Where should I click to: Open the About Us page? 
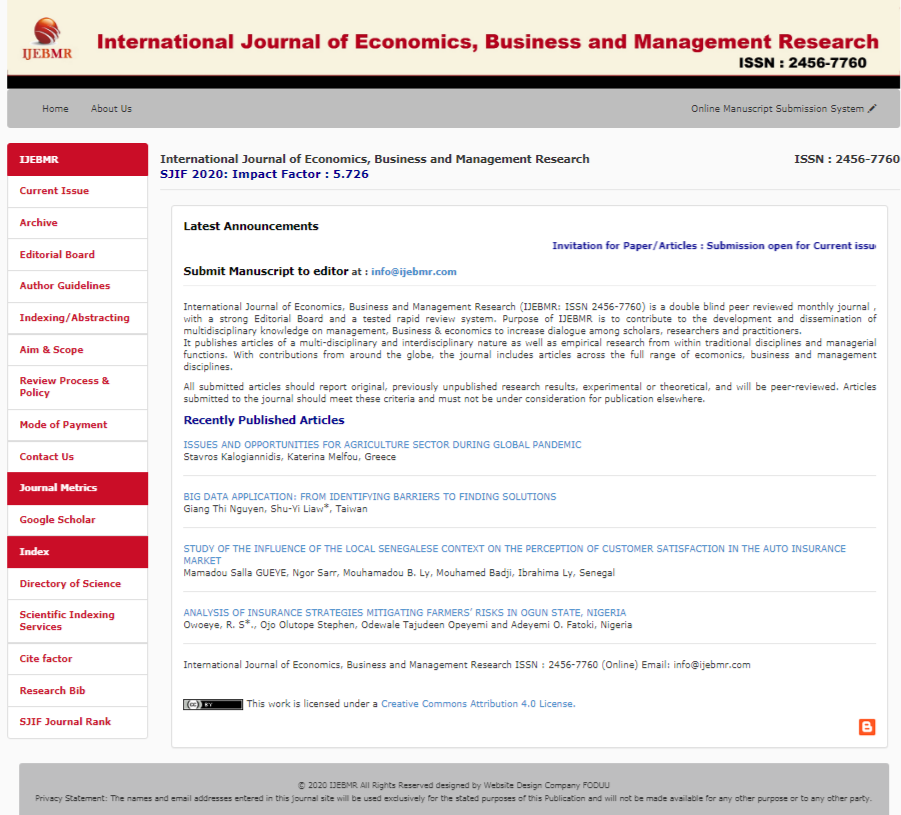[x=111, y=109]
